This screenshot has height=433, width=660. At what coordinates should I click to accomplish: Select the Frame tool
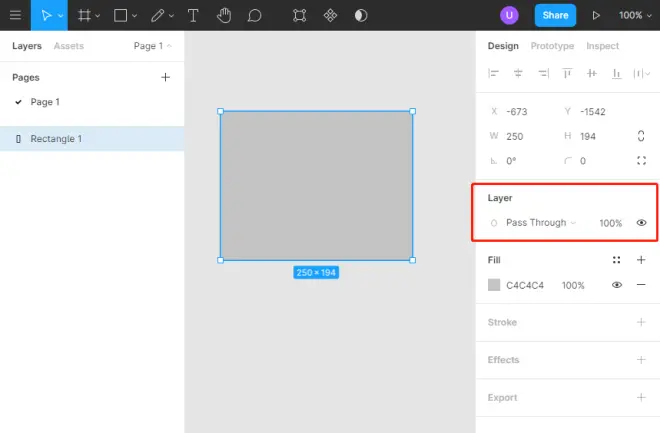coord(84,16)
